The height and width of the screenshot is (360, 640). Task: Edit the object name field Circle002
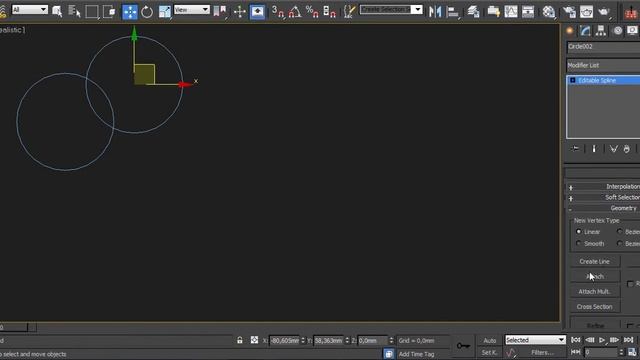tap(603, 47)
